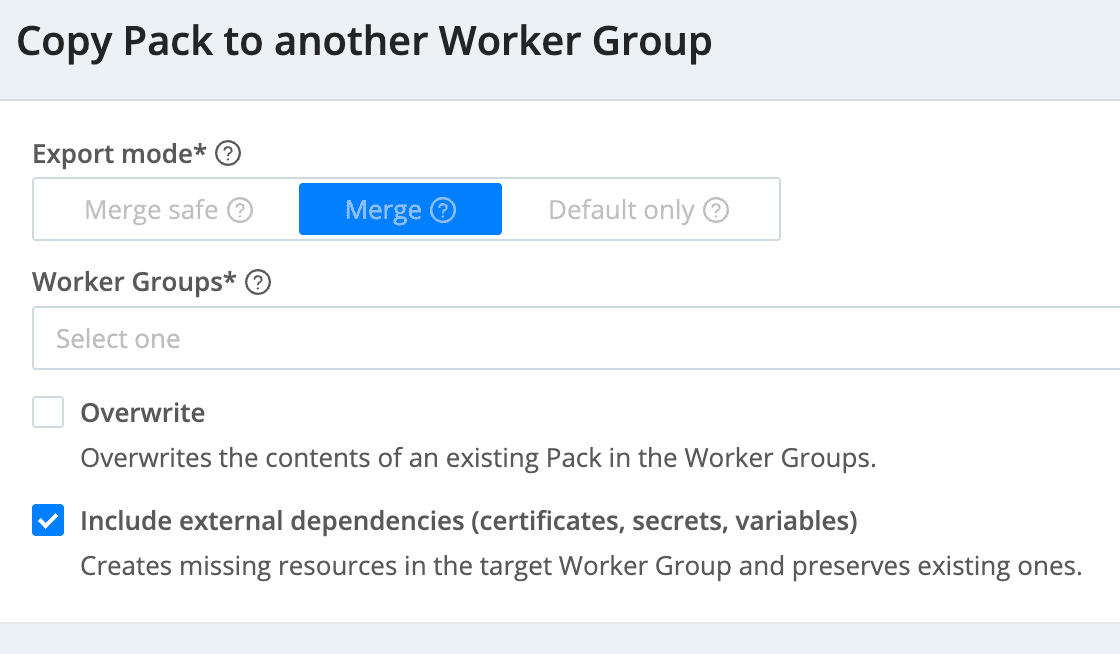Click the question mark inside the Merge button
Image resolution: width=1120 pixels, height=654 pixels.
point(443,210)
